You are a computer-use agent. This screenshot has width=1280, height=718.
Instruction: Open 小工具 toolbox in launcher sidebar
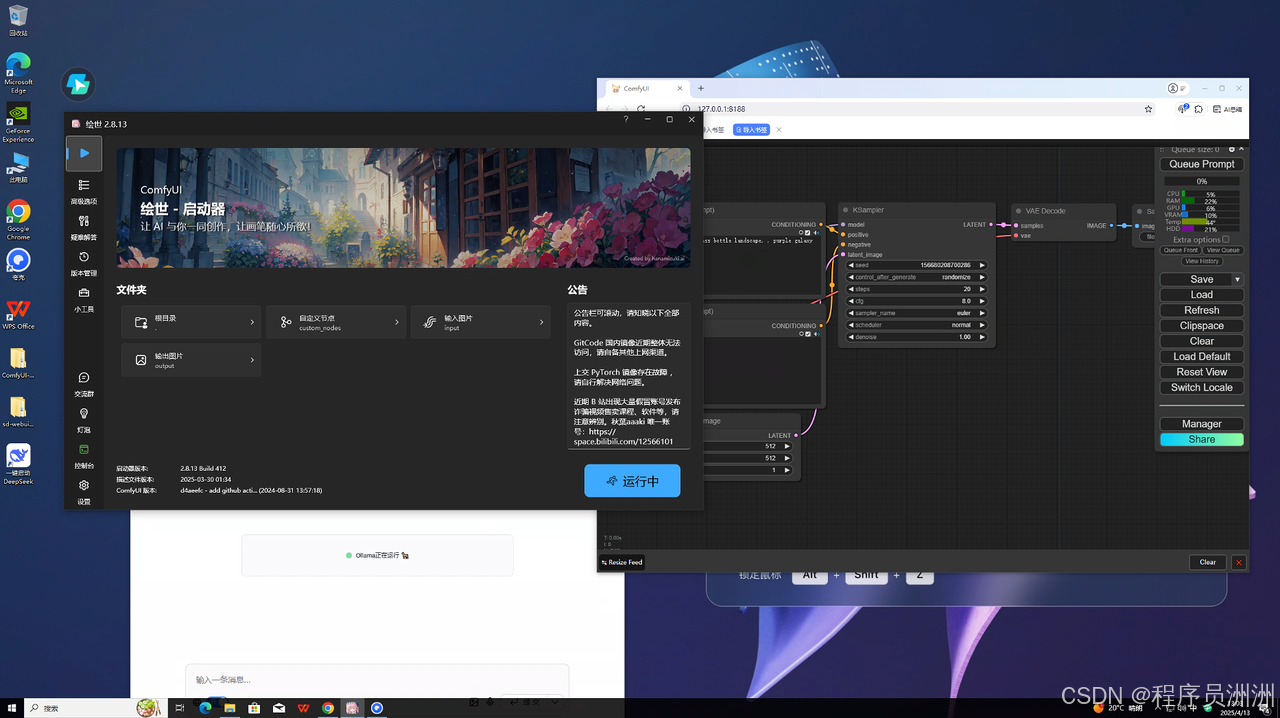click(84, 299)
